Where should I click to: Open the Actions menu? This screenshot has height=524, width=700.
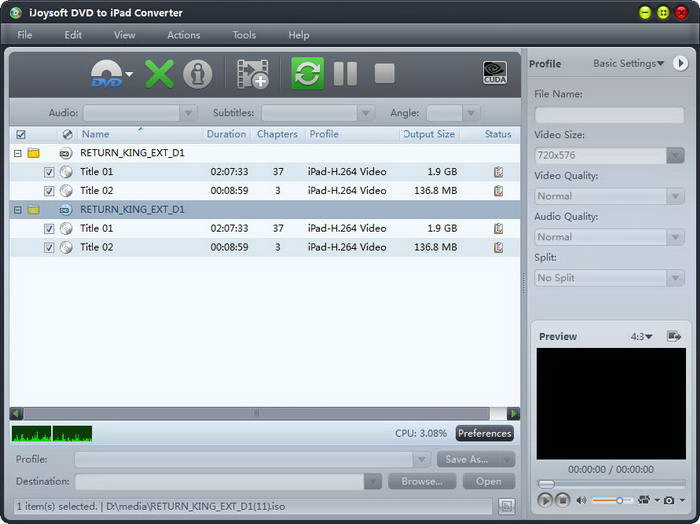[183, 35]
